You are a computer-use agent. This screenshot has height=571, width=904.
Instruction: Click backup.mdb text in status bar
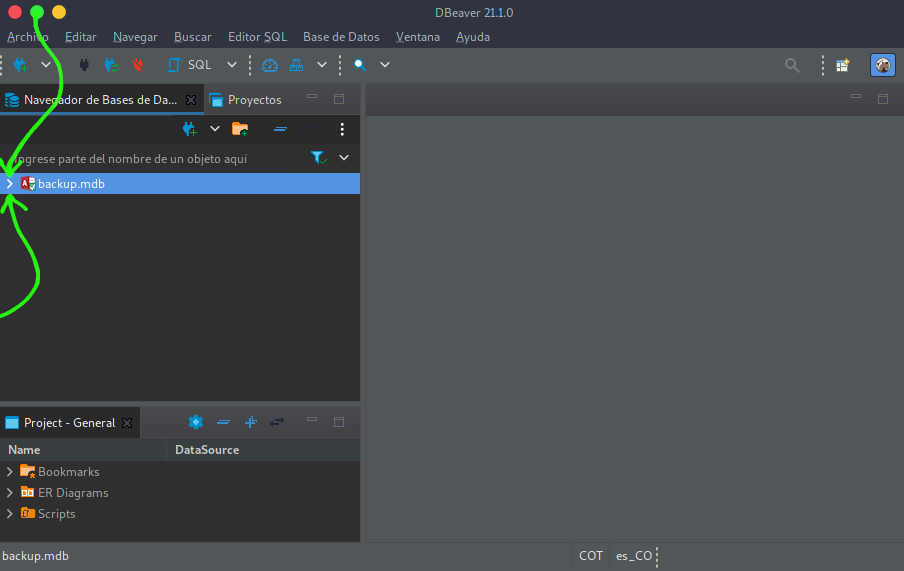point(35,556)
